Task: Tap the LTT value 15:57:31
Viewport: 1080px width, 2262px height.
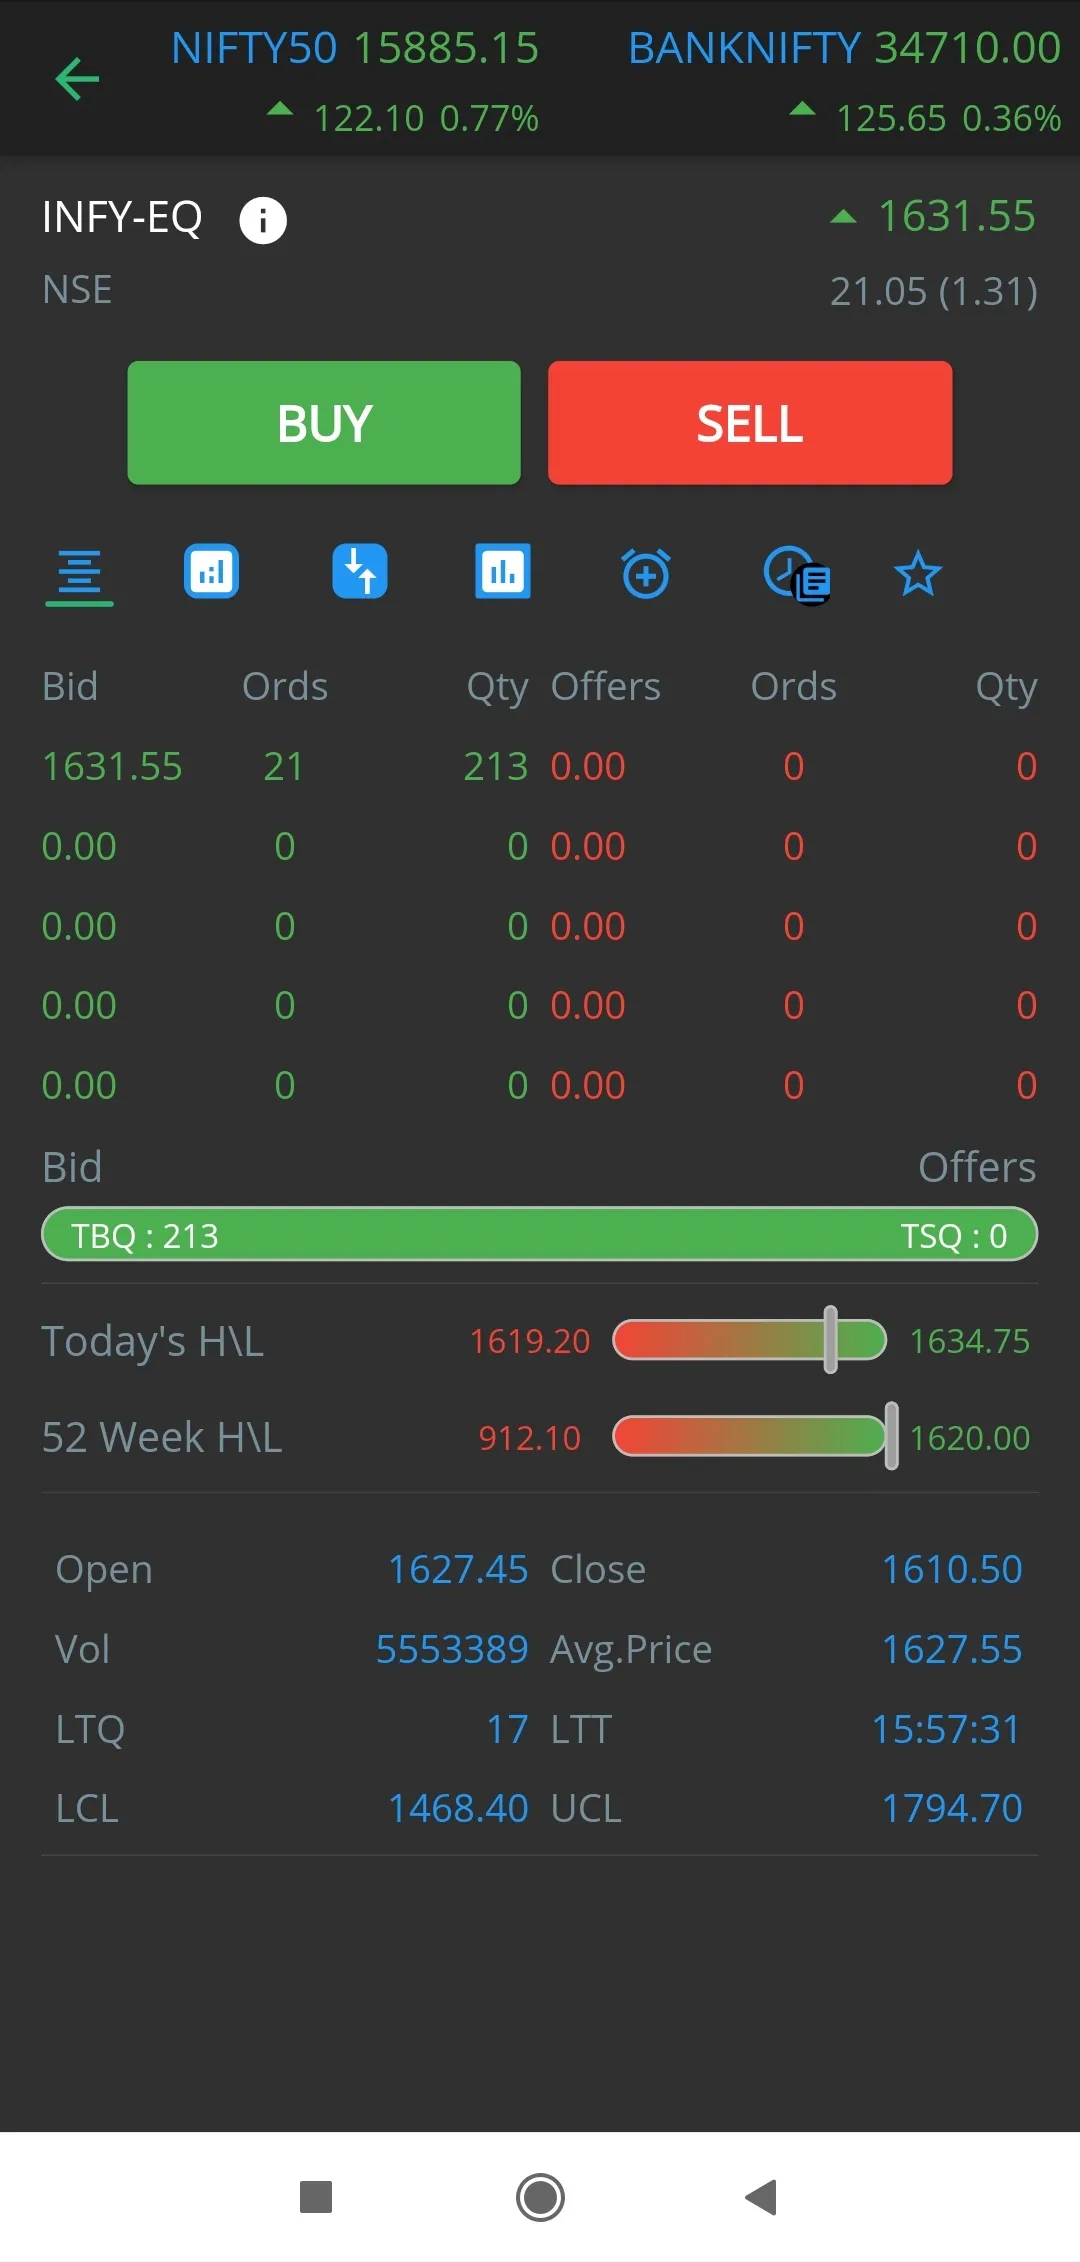Action: point(946,1730)
